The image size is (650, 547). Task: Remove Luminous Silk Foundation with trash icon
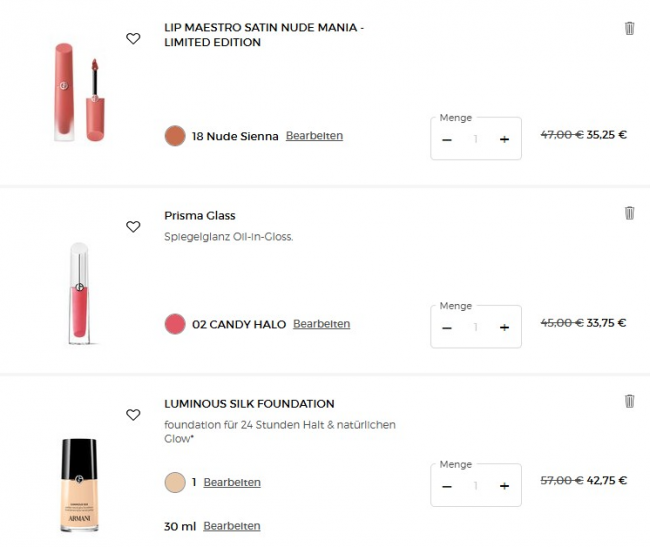629,401
